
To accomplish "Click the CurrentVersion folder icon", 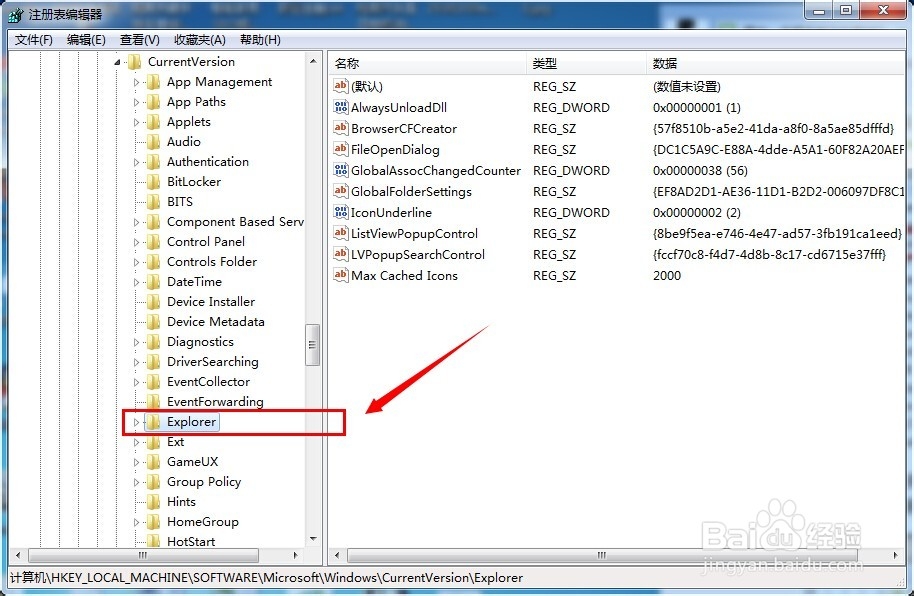I will [x=135, y=61].
